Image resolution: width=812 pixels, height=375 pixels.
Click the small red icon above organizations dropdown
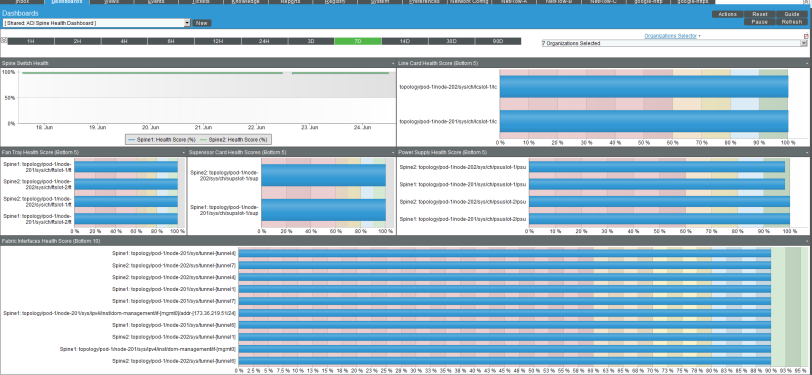[x=806, y=36]
